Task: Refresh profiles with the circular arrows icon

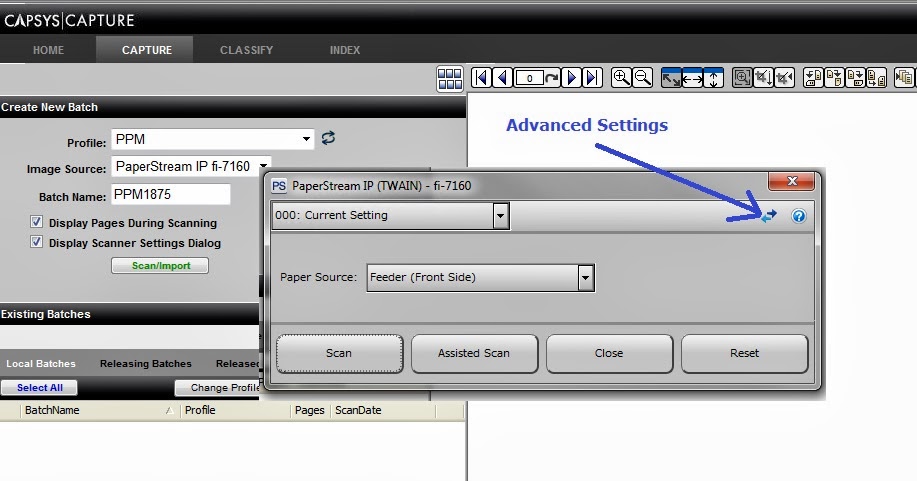Action: 328,138
